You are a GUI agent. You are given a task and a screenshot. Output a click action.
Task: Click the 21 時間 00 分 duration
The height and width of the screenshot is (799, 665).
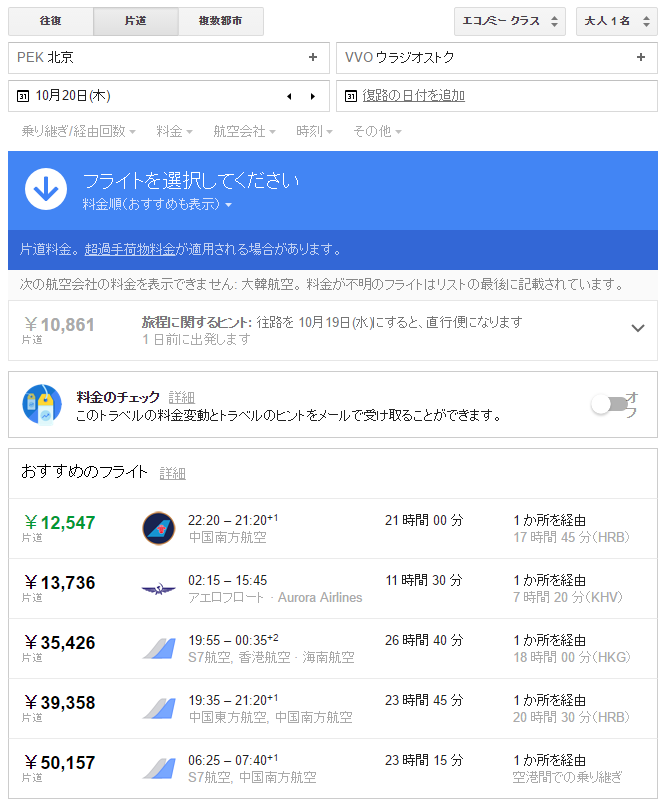click(x=424, y=520)
